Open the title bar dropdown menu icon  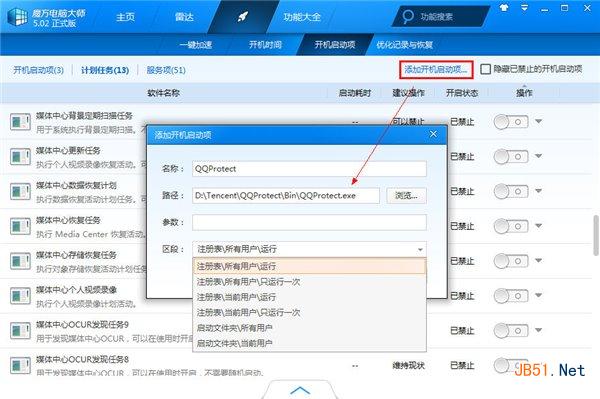524,8
